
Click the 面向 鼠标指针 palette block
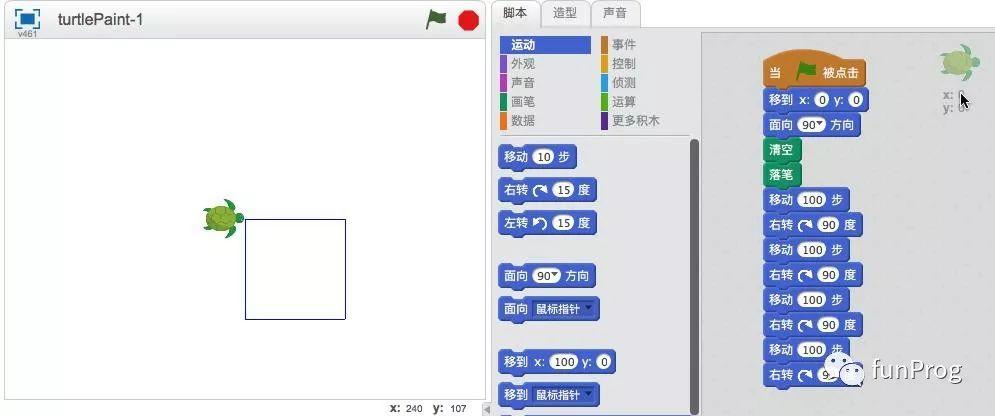point(549,309)
